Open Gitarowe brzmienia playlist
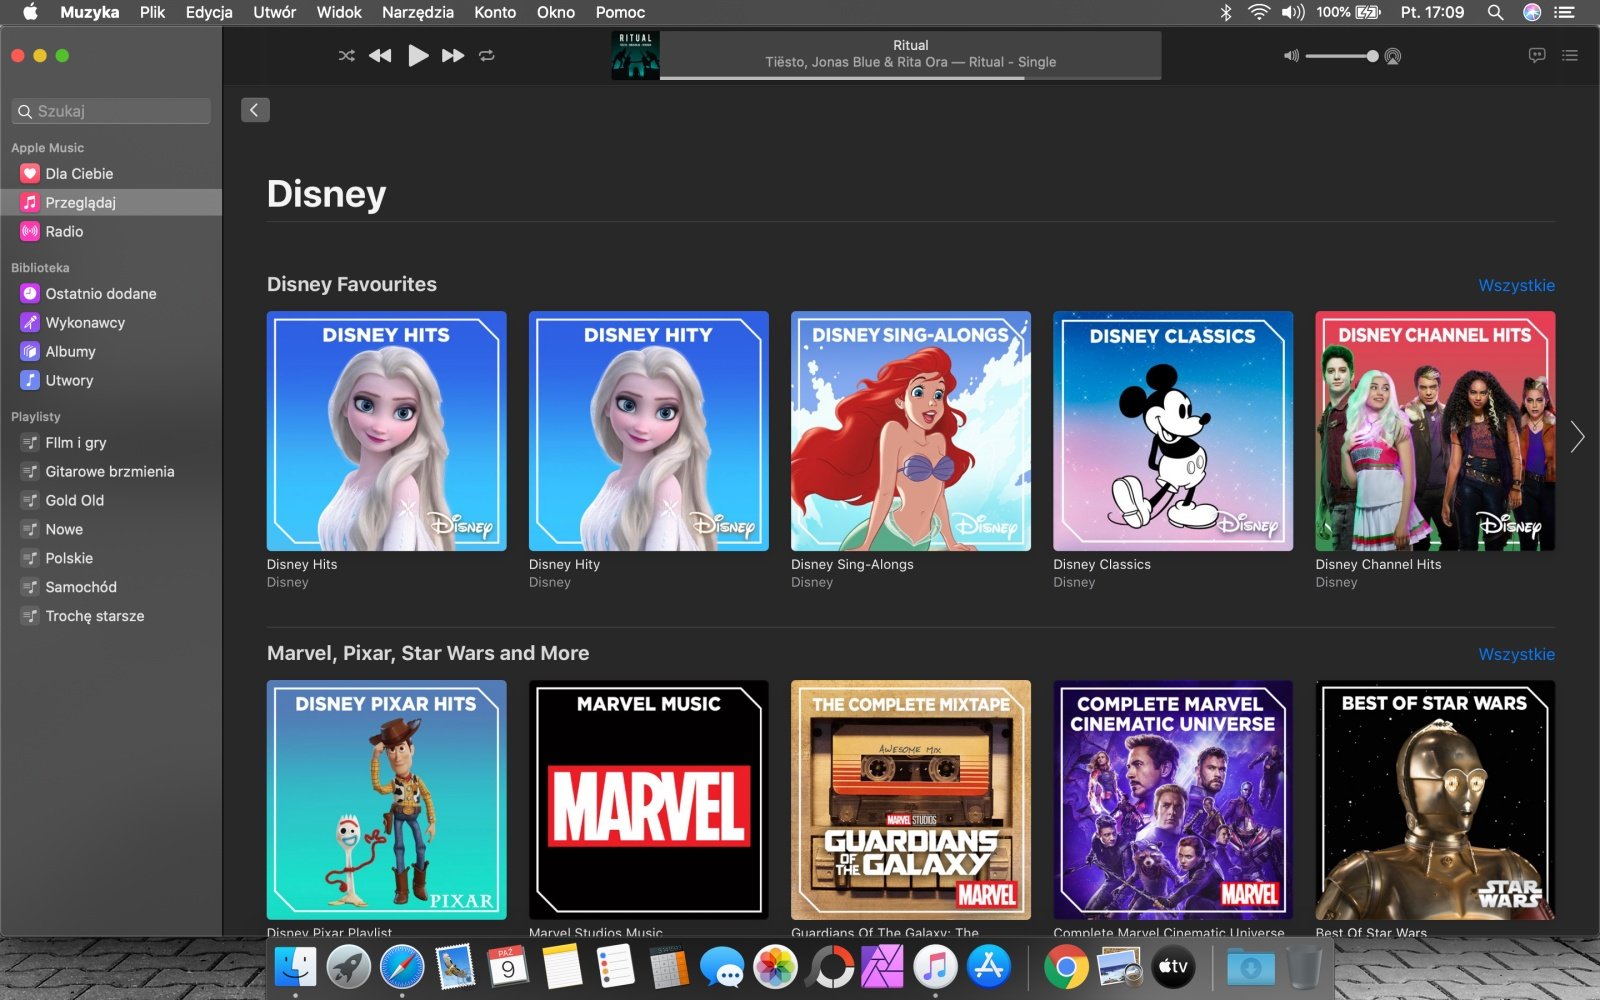1600x1000 pixels. pyautogui.click(x=111, y=472)
